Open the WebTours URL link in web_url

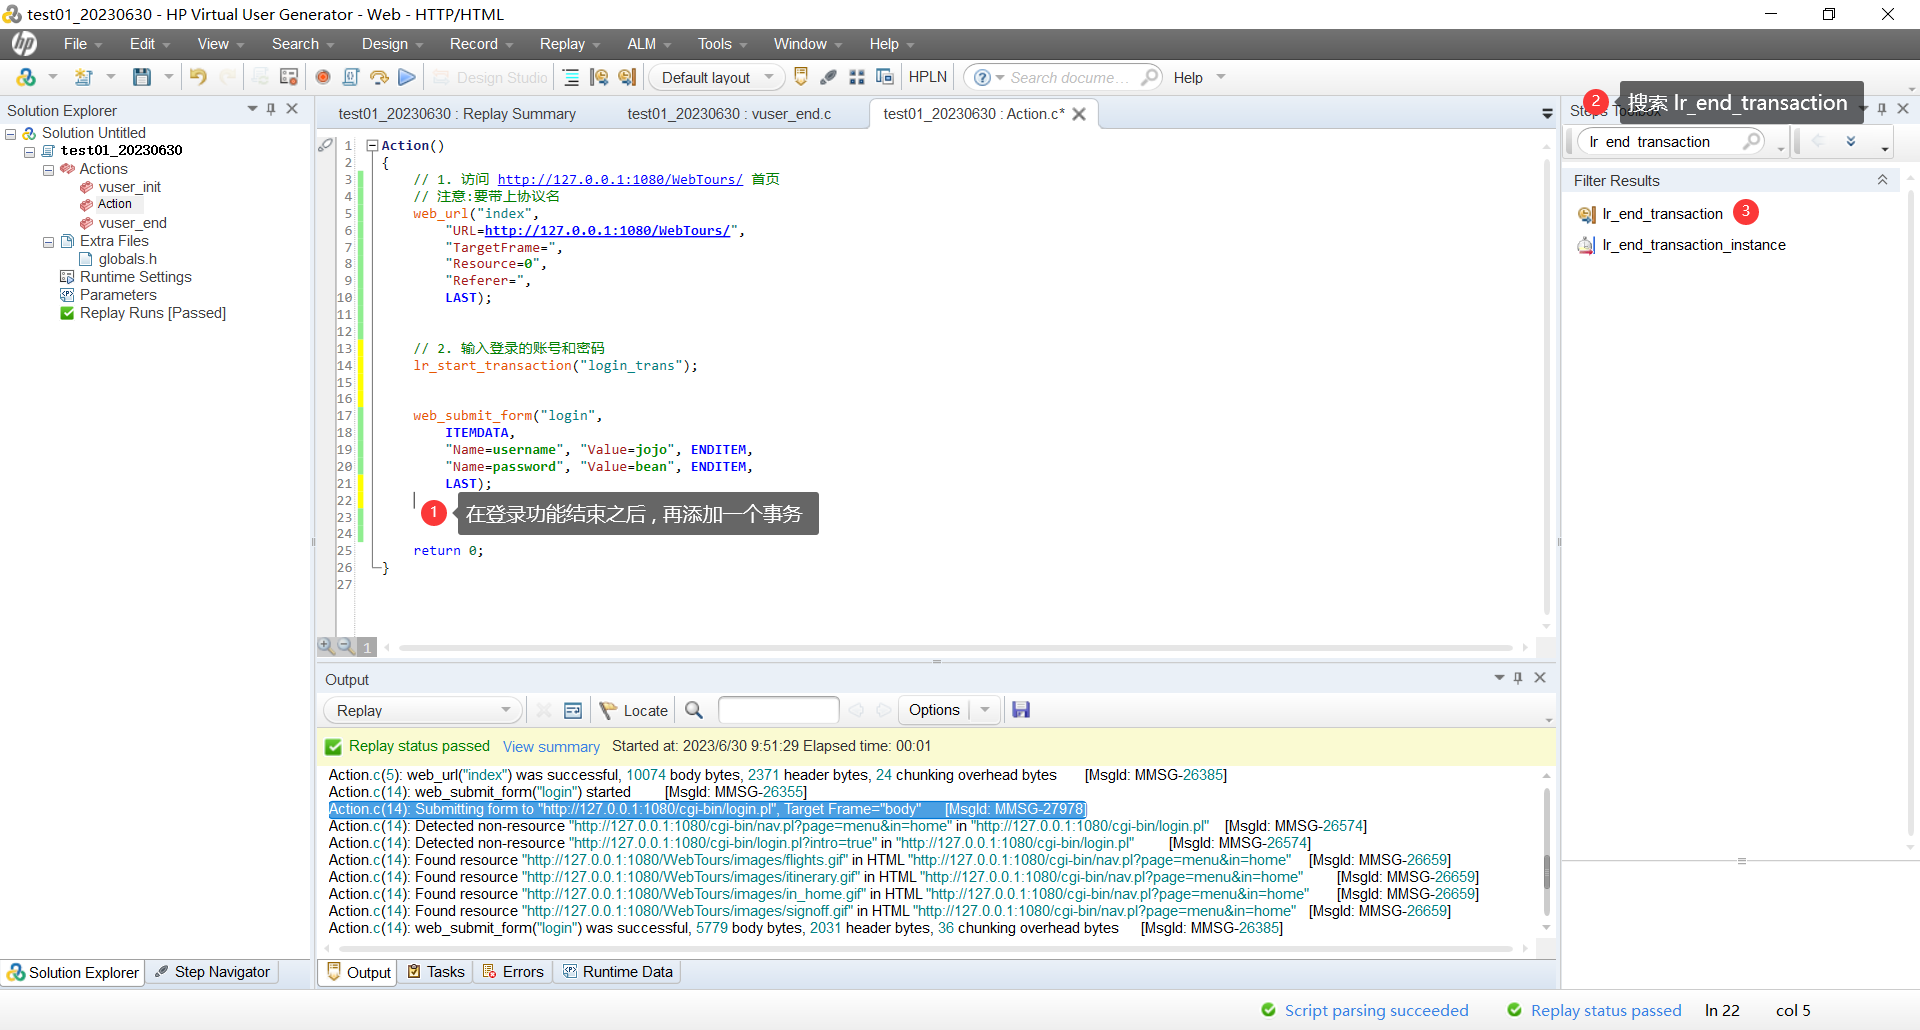pos(607,231)
